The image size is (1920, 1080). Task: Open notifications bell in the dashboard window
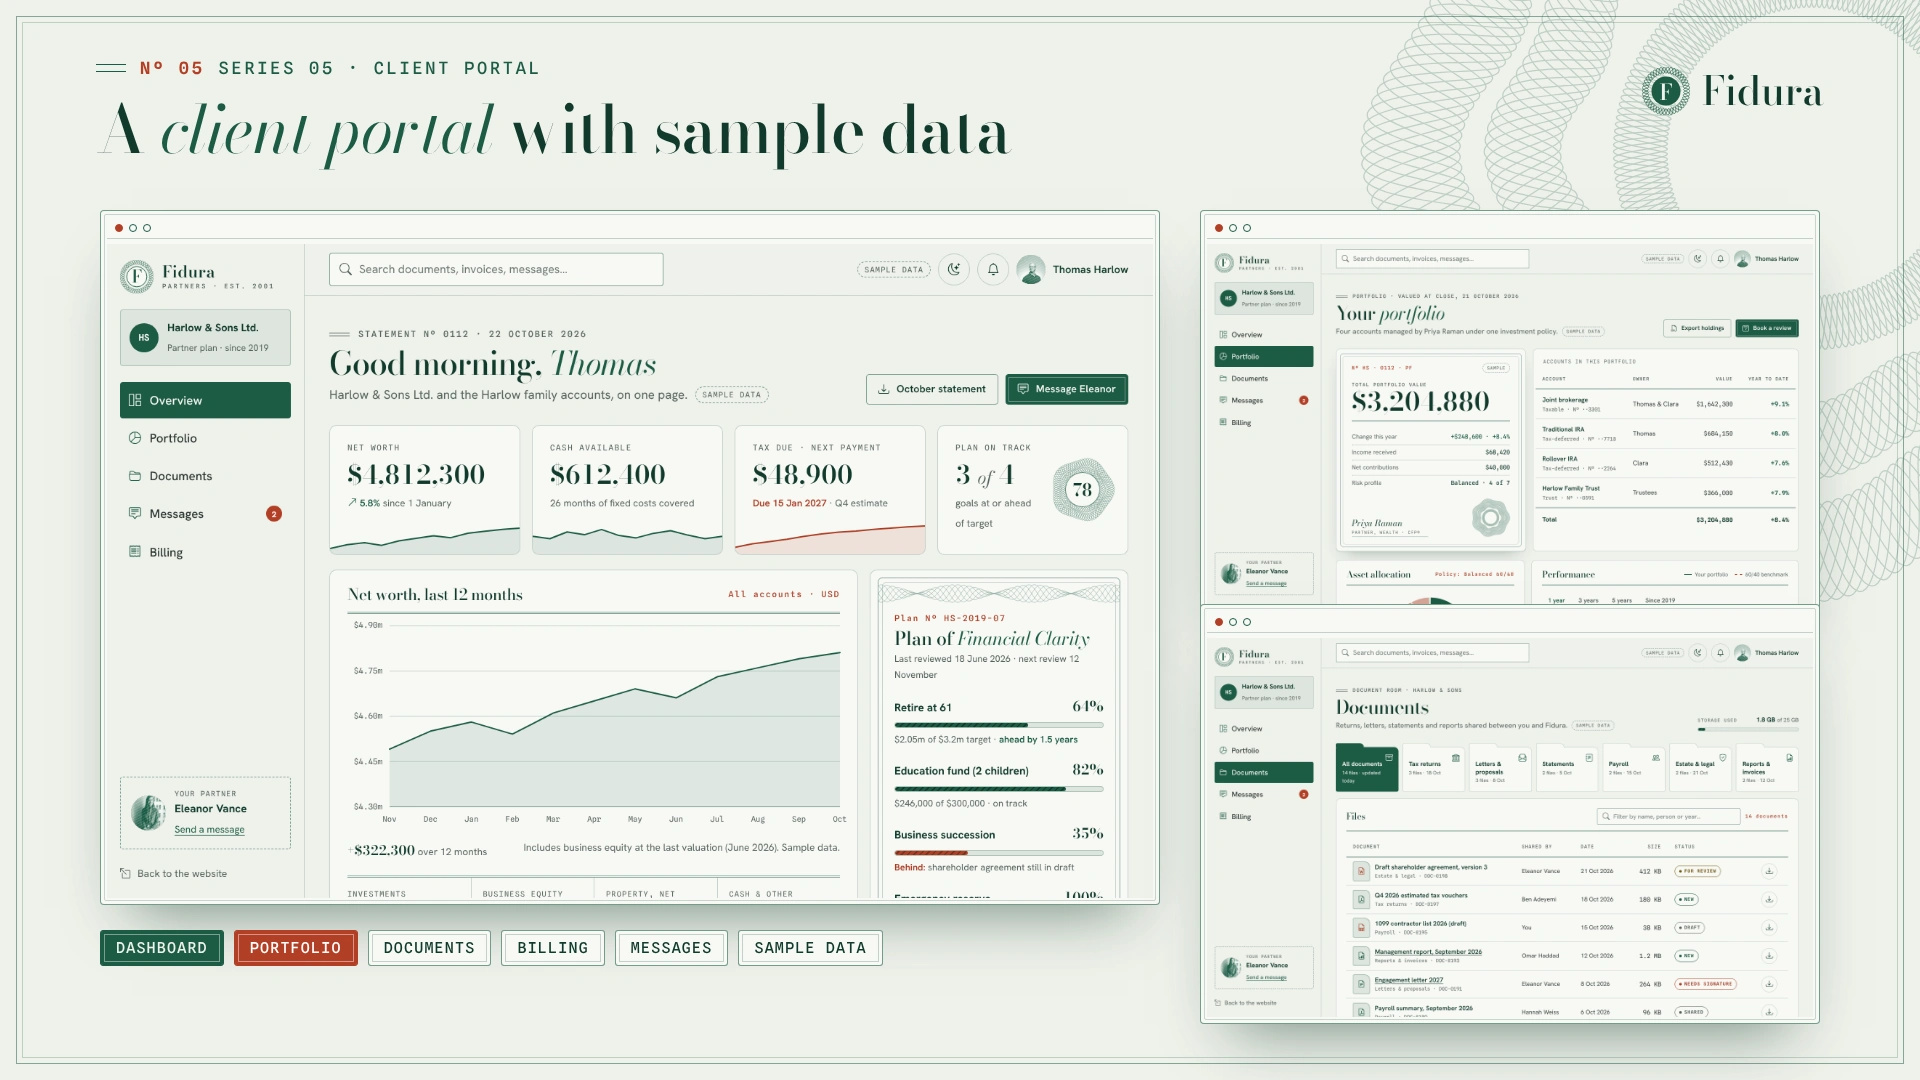pos(993,269)
